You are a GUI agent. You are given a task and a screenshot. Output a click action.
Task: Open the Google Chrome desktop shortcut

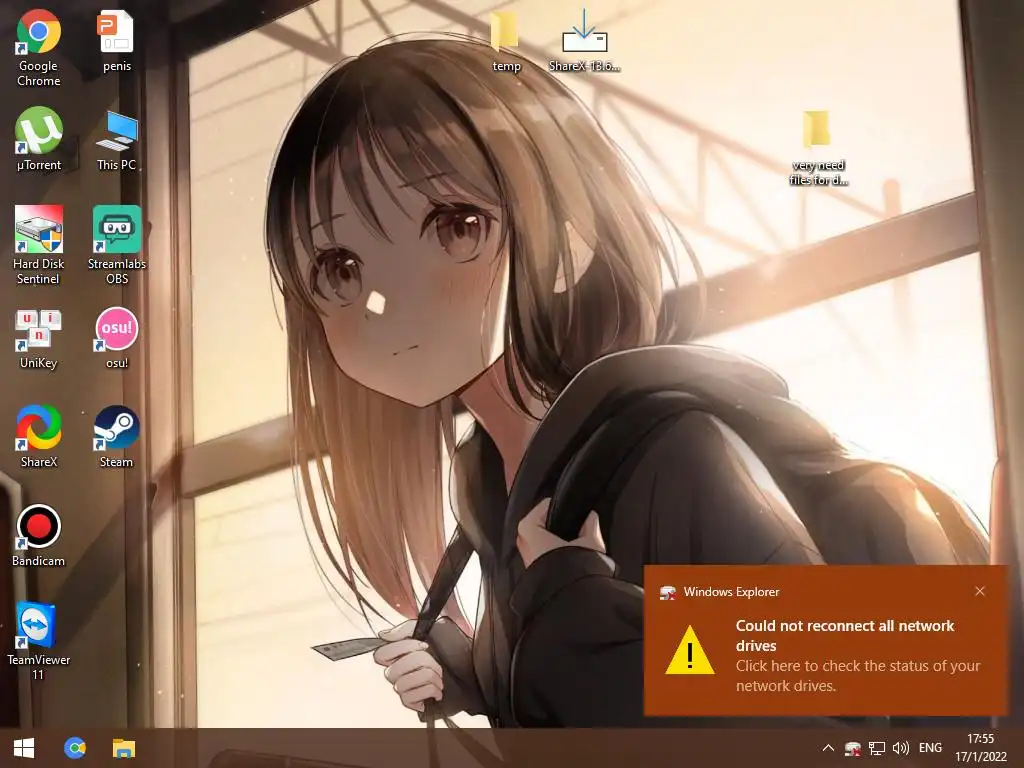tap(39, 48)
